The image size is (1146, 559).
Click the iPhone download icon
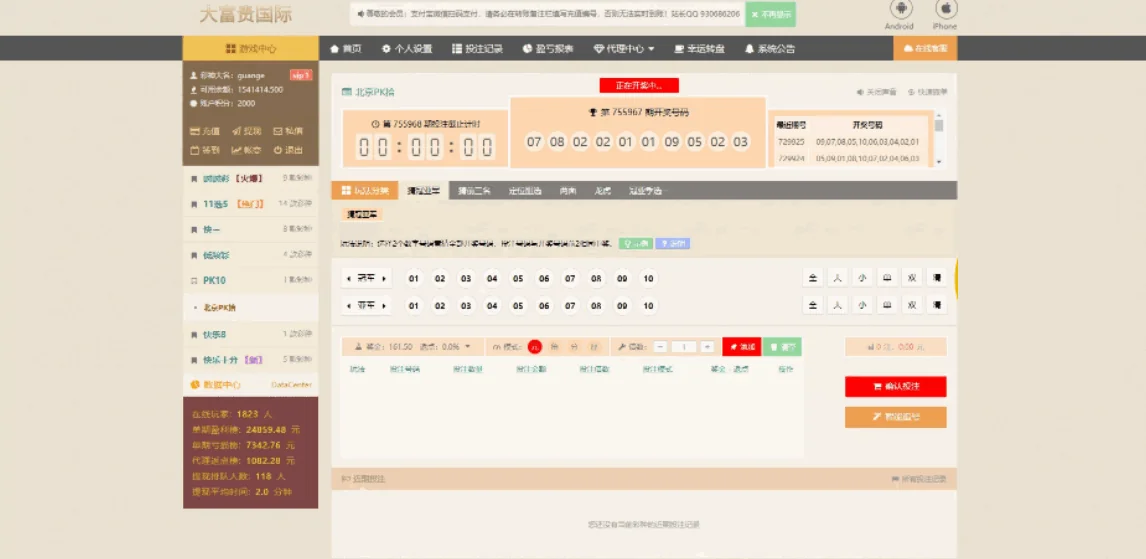pyautogui.click(x=945, y=10)
